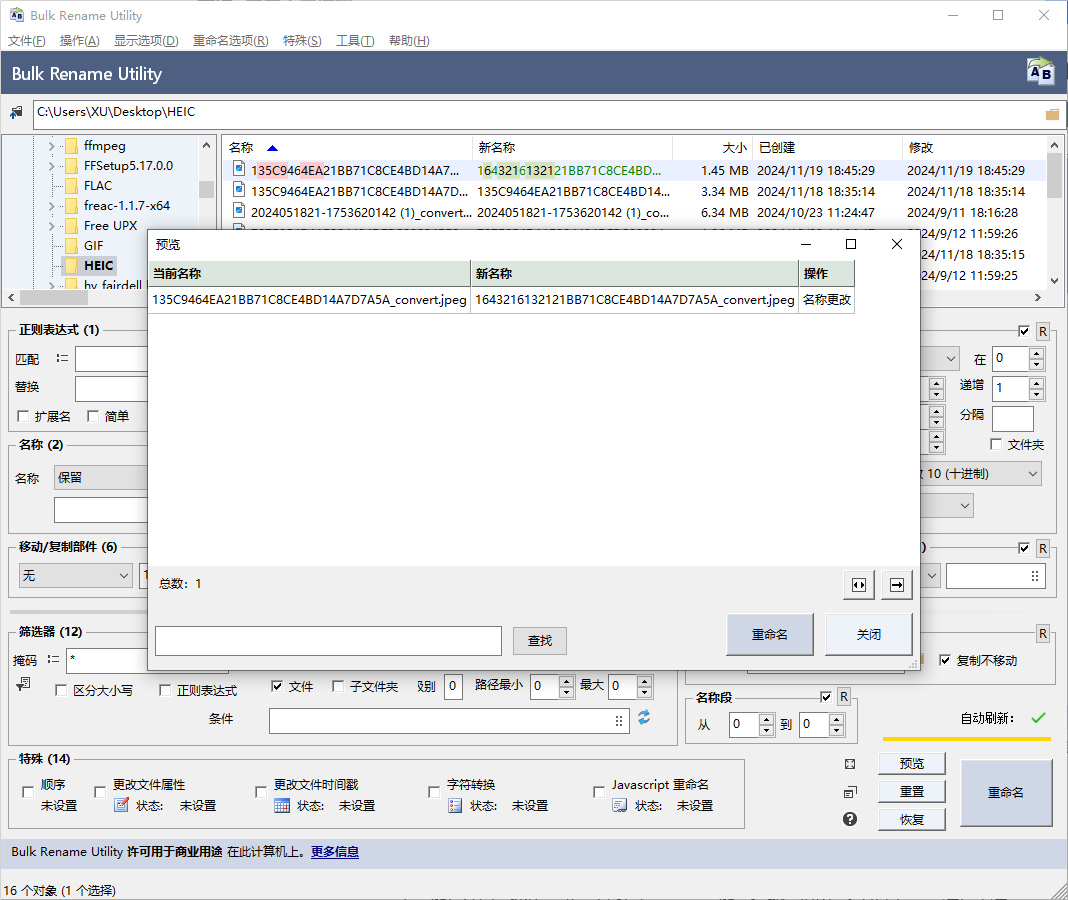Open the 移动/复制部件 dropdown showing 无
Image resolution: width=1068 pixels, height=900 pixels.
75,576
